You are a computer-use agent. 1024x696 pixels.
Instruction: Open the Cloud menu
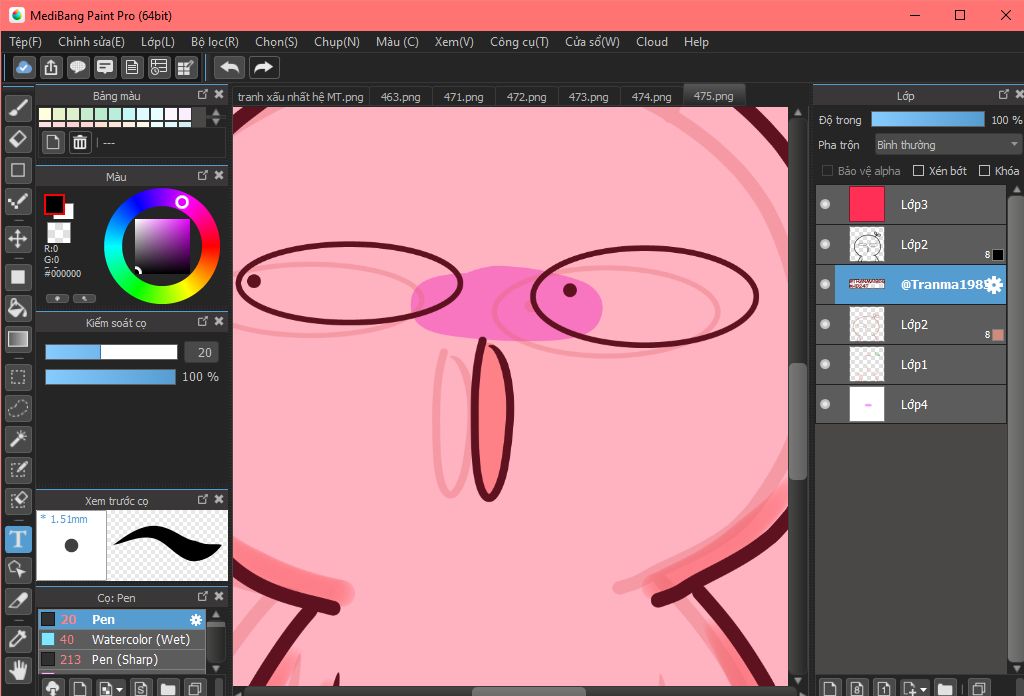point(652,42)
